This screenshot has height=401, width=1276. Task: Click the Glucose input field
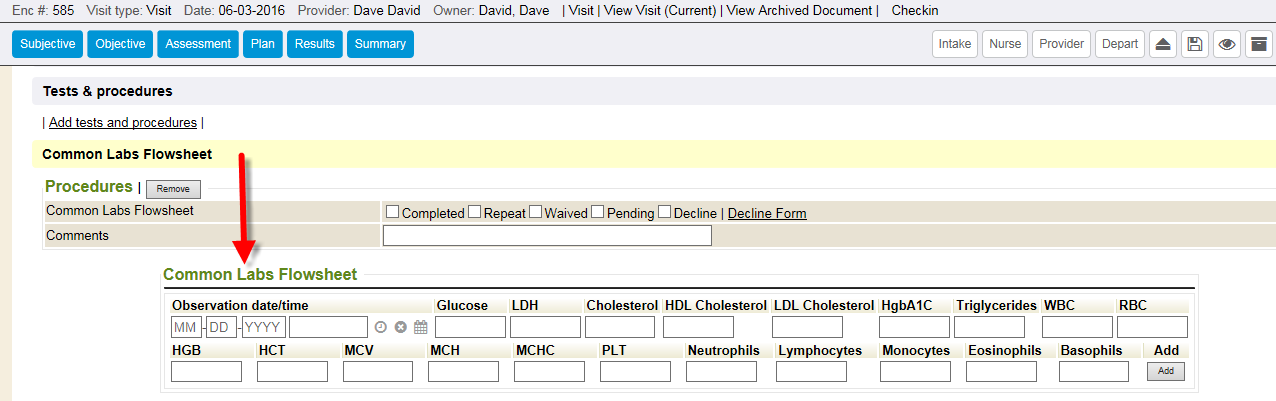(x=470, y=327)
